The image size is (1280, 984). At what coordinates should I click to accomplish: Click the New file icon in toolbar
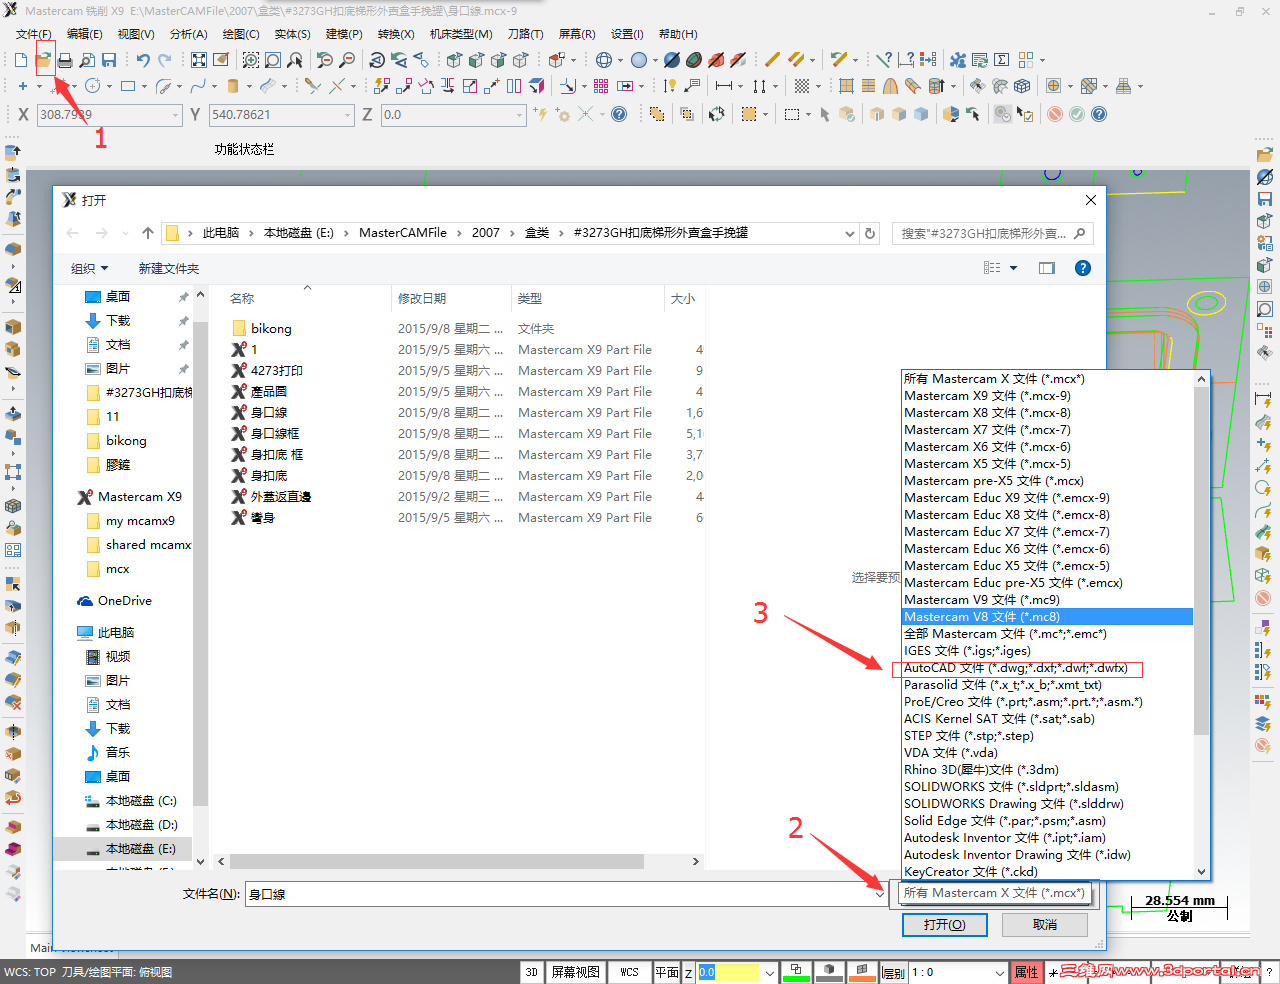point(20,60)
